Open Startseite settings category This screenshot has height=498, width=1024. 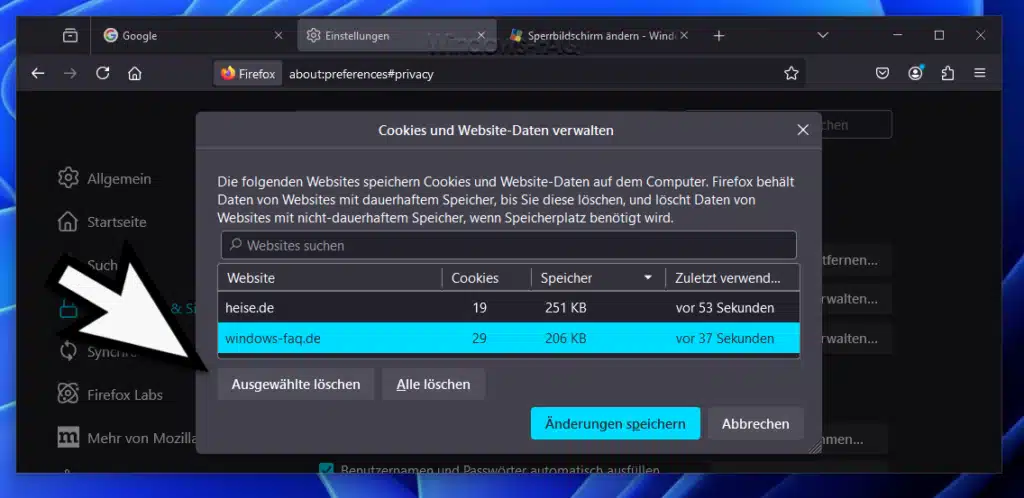pyautogui.click(x=102, y=222)
